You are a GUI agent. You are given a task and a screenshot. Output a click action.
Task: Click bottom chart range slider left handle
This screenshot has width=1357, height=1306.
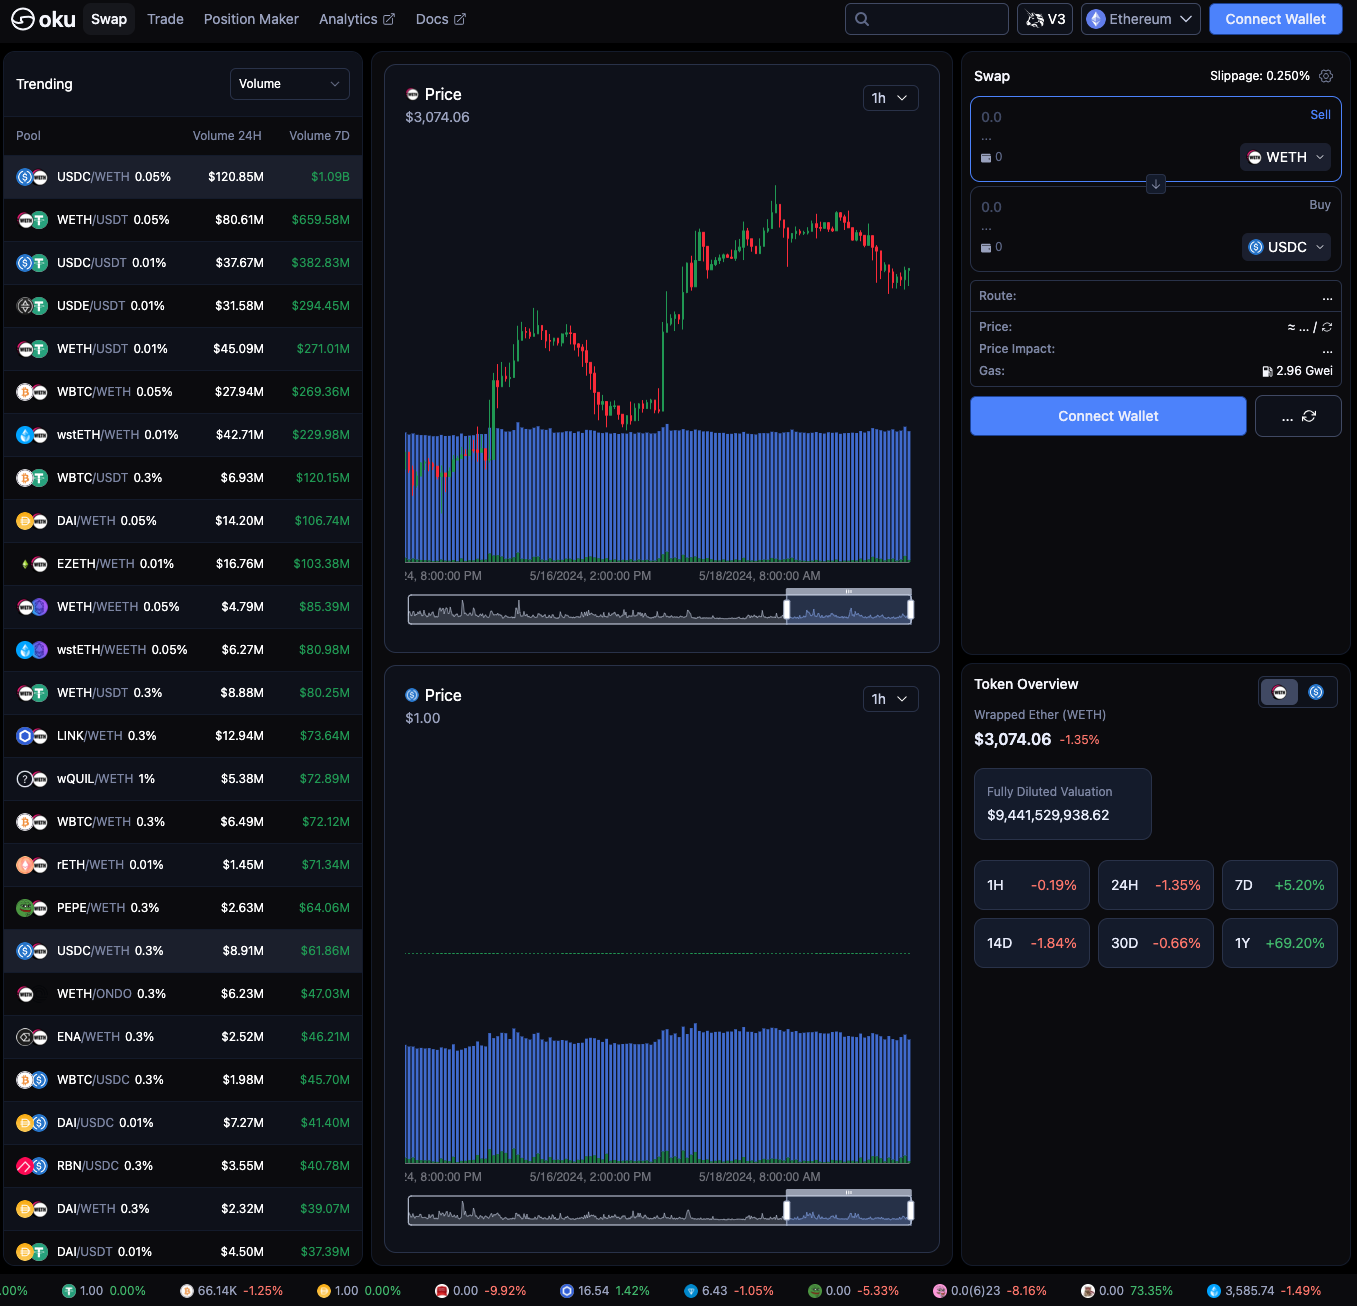click(787, 1210)
